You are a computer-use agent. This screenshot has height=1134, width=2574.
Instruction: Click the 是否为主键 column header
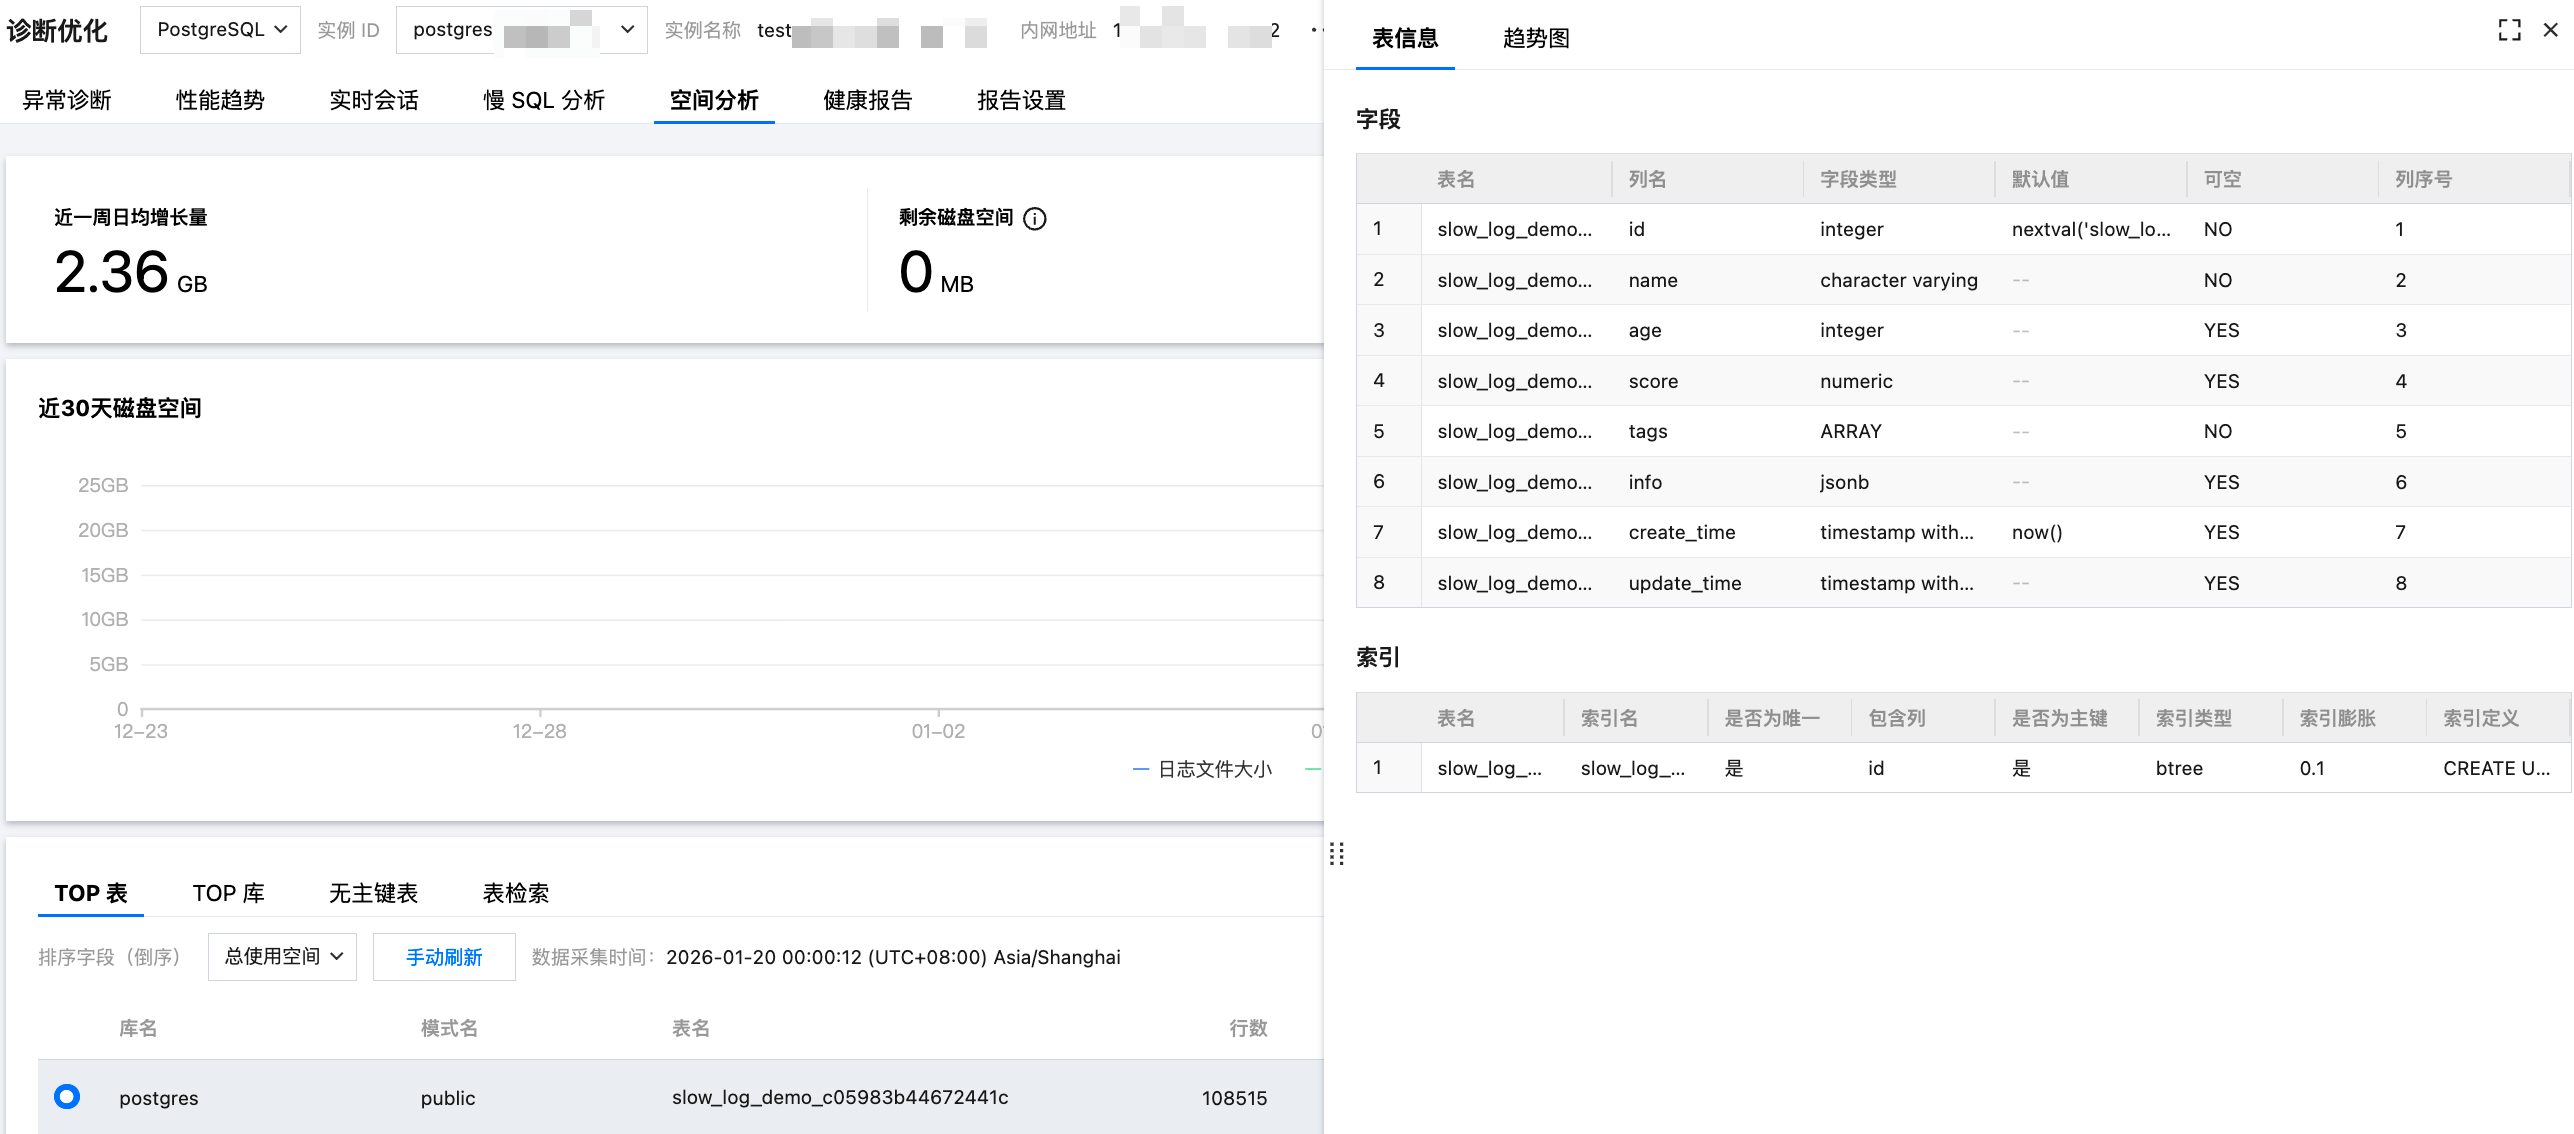pyautogui.click(x=2059, y=718)
